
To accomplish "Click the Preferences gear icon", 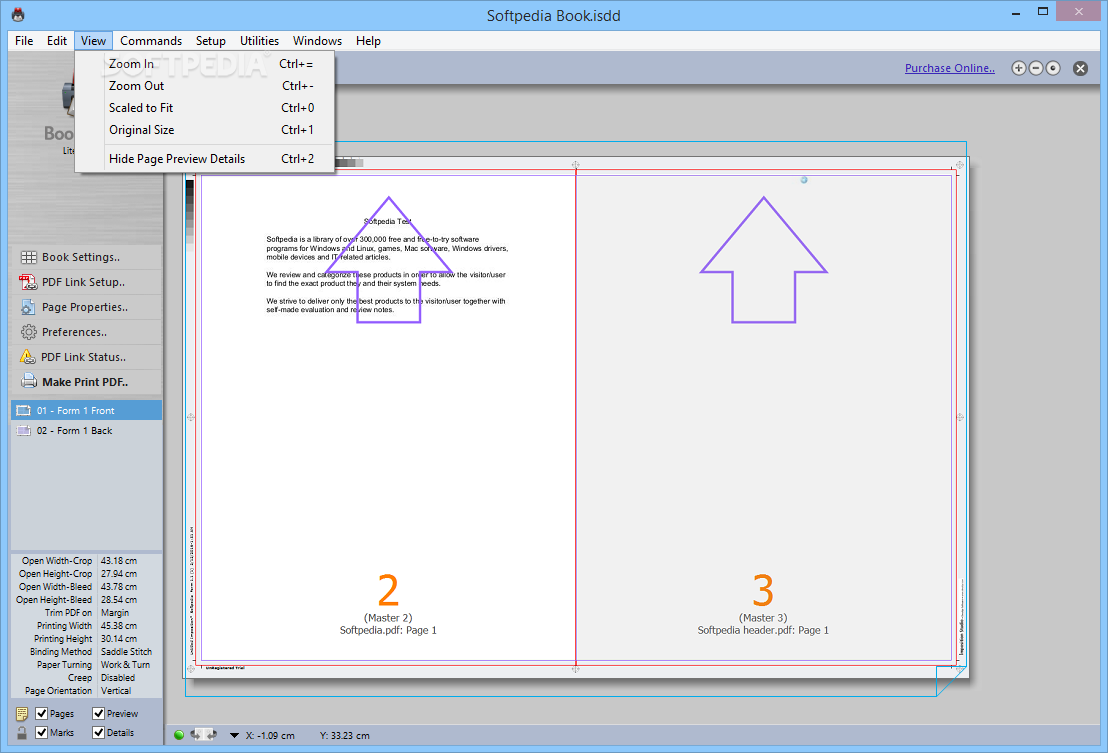I will pos(28,332).
